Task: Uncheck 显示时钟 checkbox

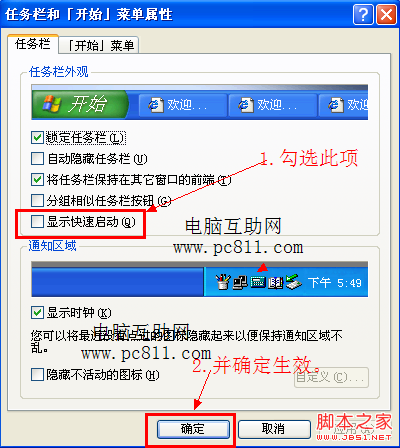Action: point(37,313)
